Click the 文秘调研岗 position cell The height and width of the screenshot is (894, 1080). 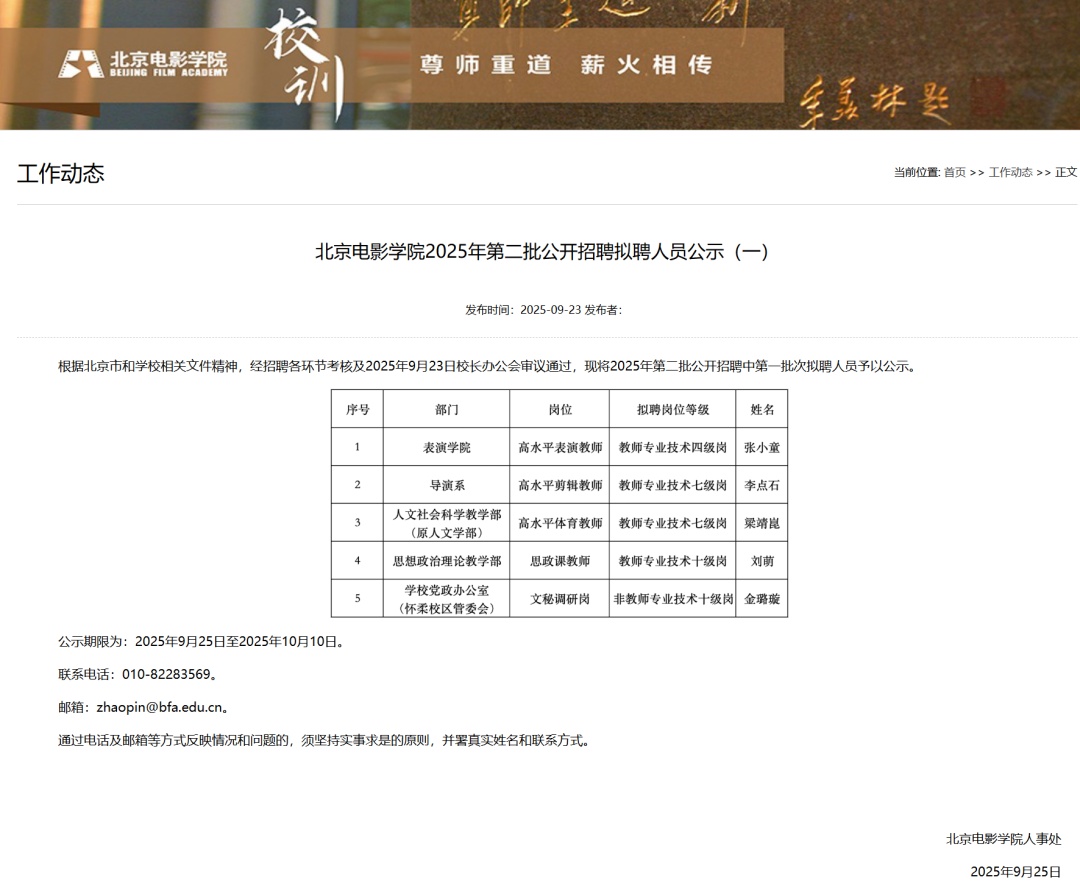pos(559,599)
